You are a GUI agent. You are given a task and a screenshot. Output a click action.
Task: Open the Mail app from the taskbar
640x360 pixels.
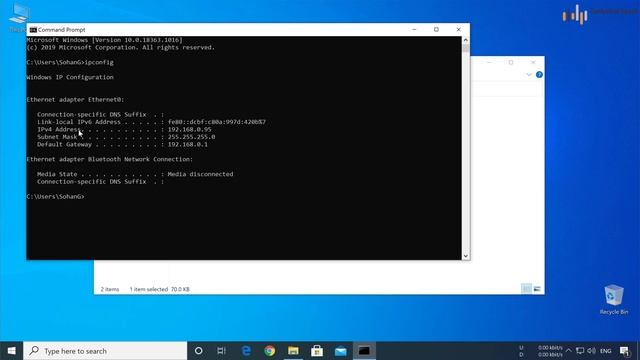(x=340, y=351)
